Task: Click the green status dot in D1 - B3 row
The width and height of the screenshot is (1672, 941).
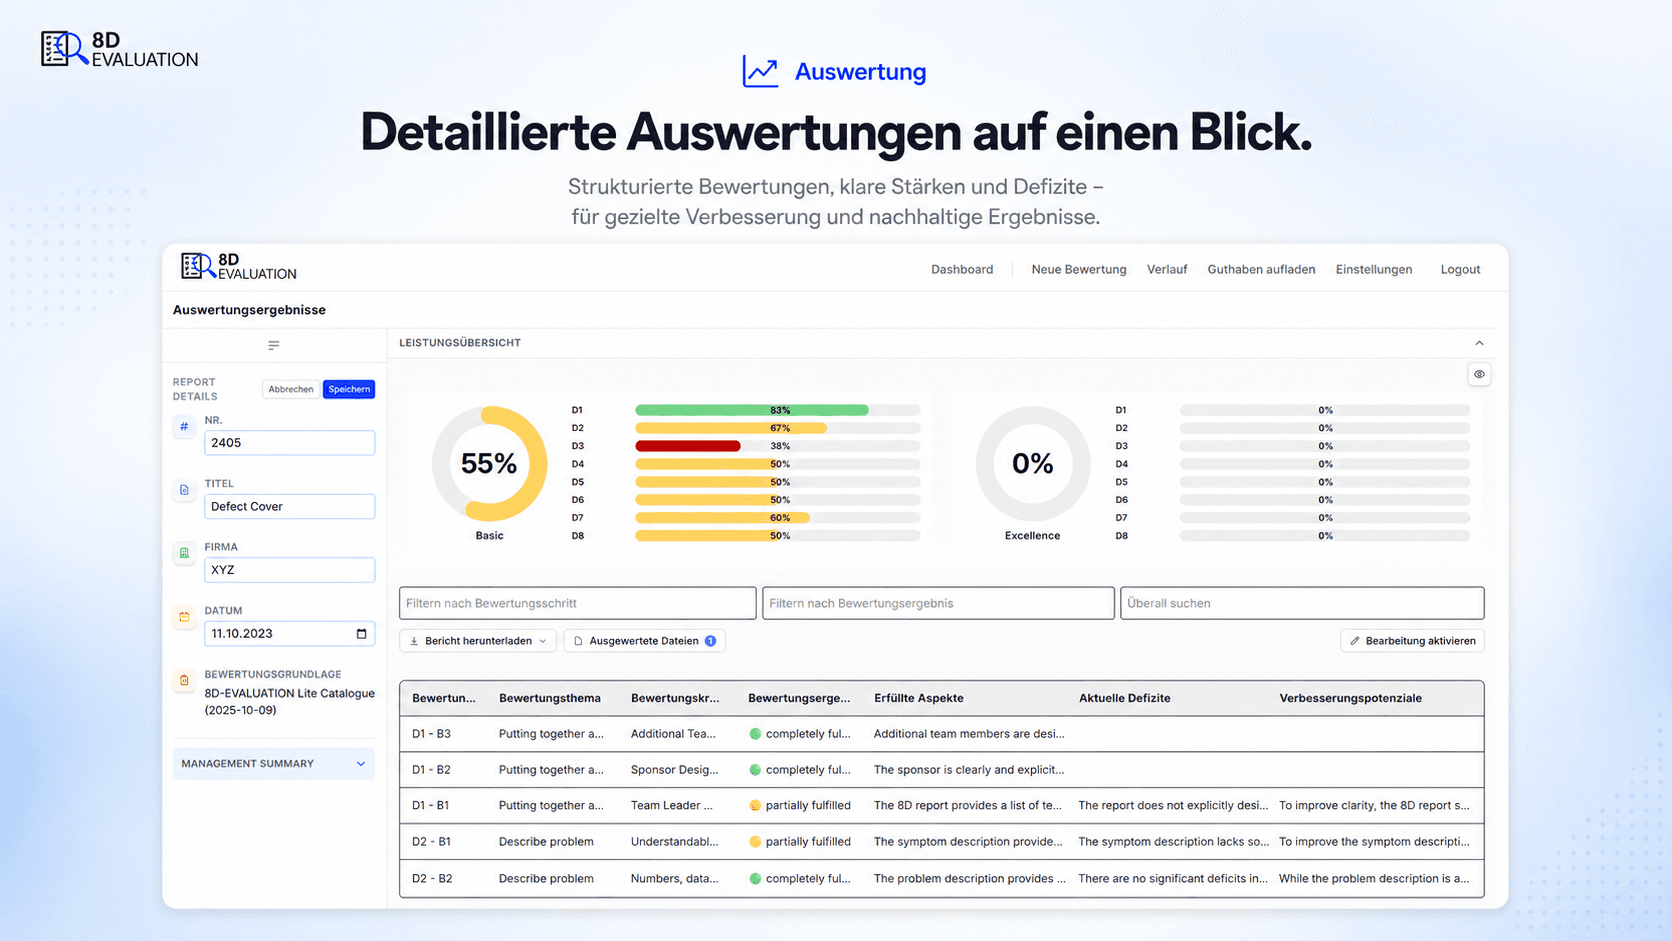Action: tap(755, 734)
